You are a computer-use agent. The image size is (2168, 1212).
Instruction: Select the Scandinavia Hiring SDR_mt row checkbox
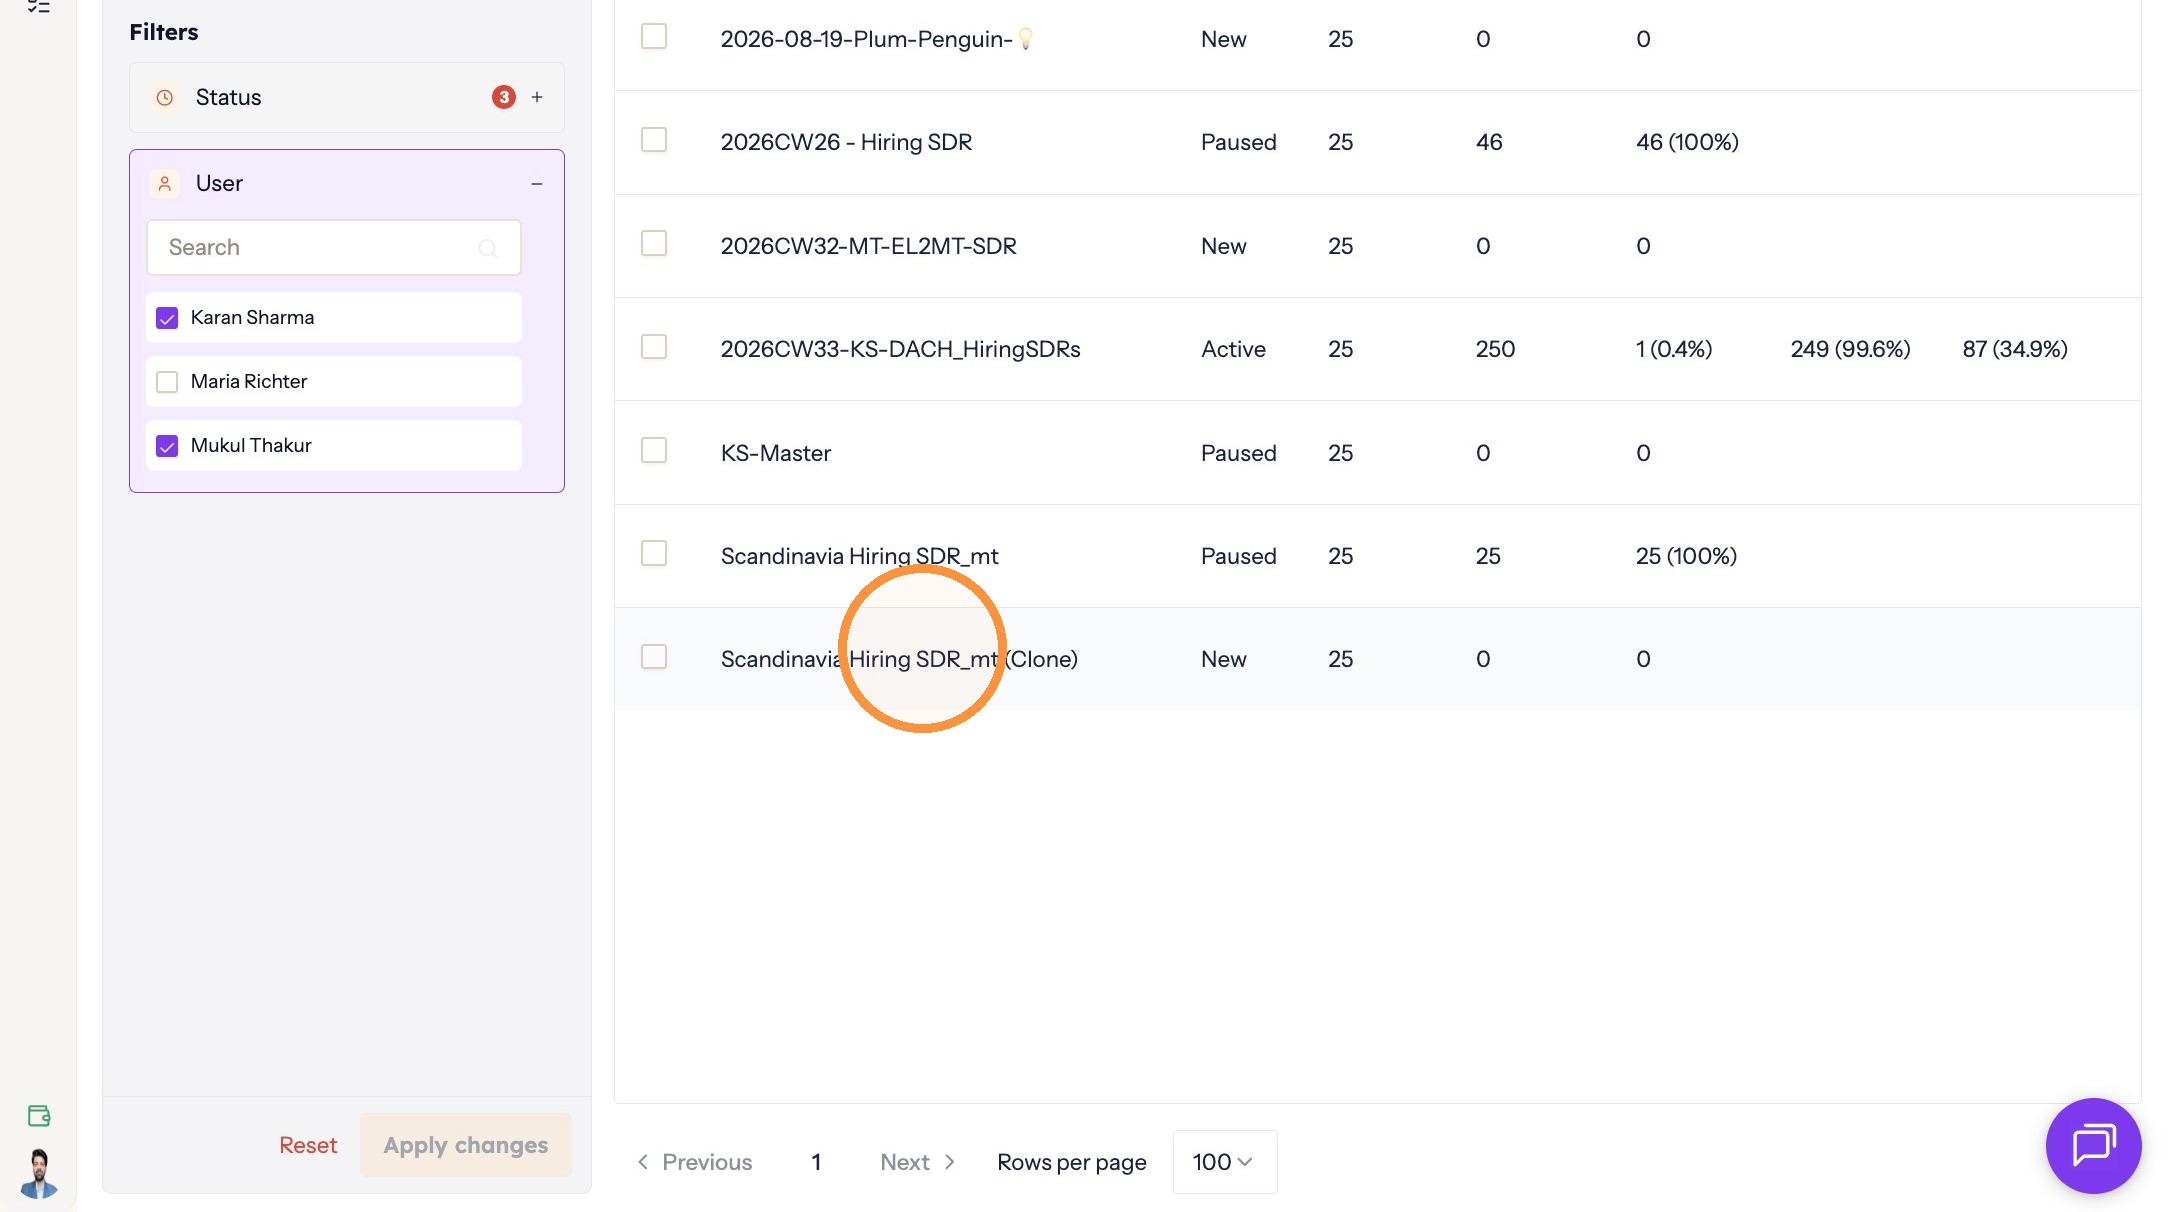pyautogui.click(x=654, y=553)
